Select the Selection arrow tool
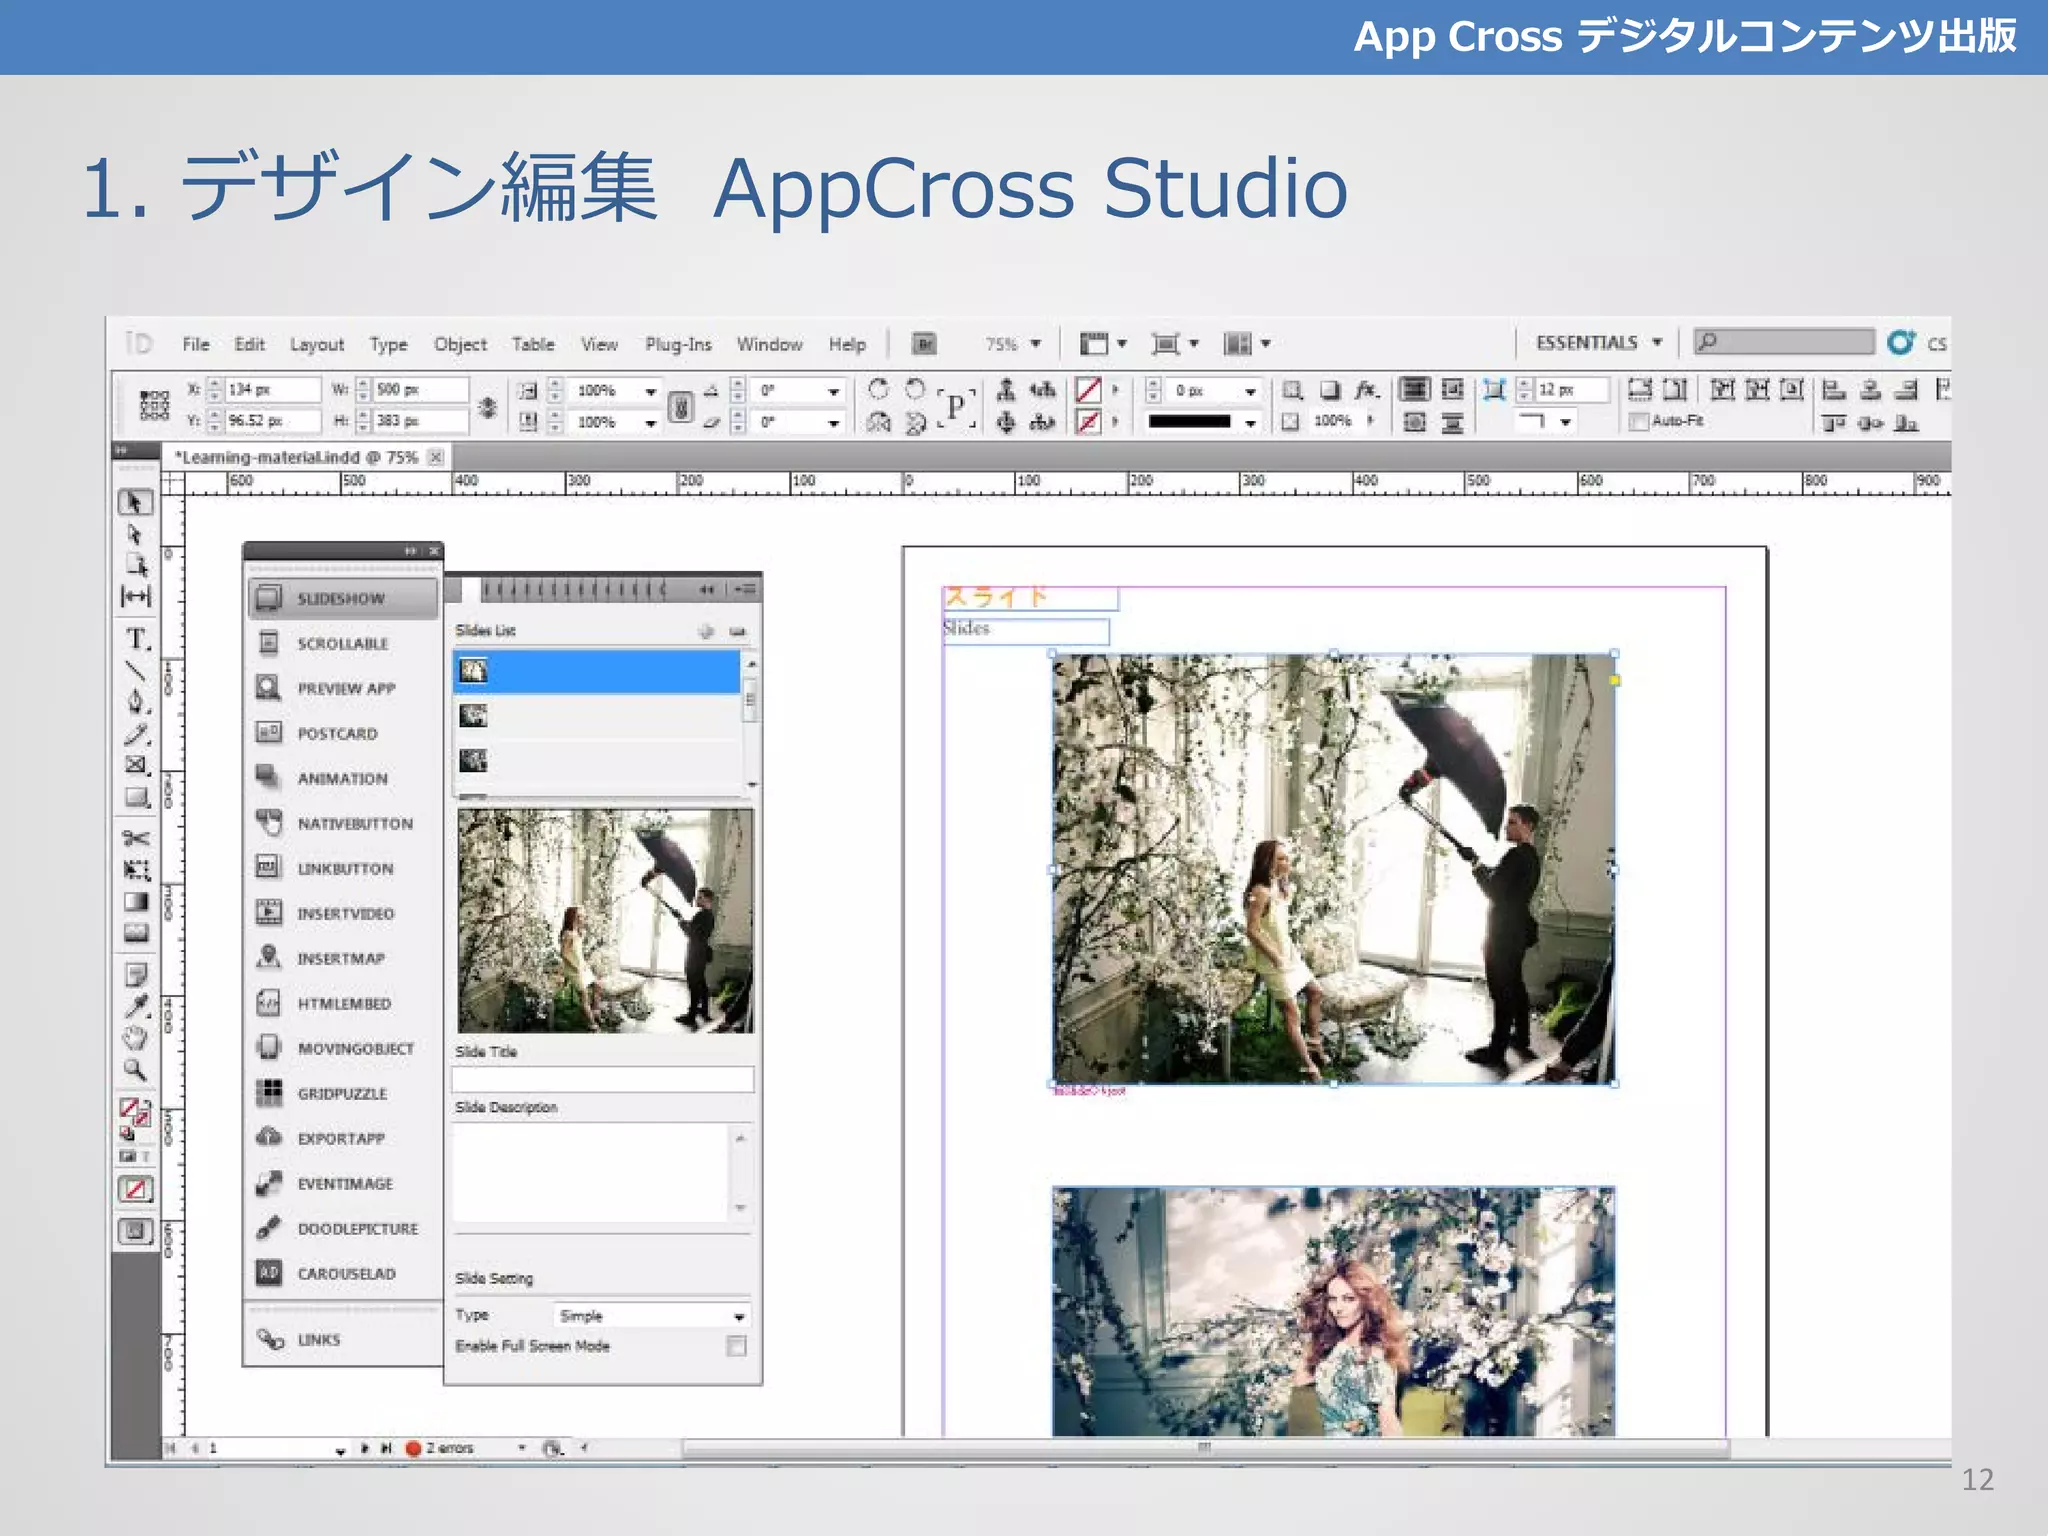2048x1536 pixels. [x=135, y=502]
